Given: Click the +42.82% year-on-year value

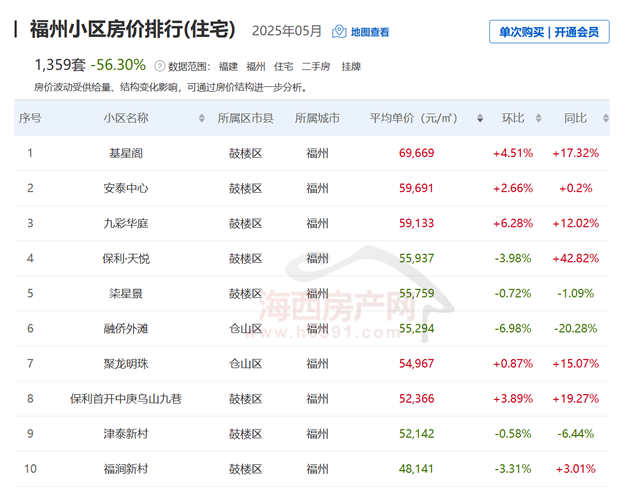Looking at the screenshot, I should [576, 259].
